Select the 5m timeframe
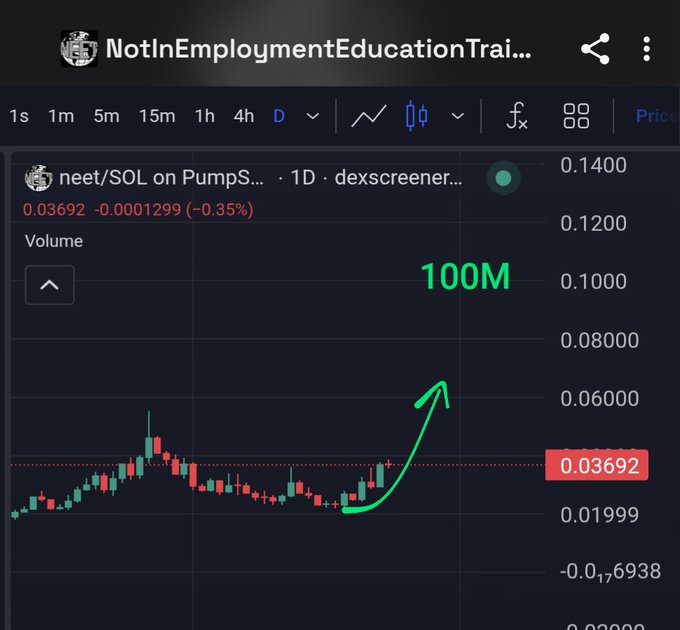Image resolution: width=680 pixels, height=630 pixels. (107, 116)
